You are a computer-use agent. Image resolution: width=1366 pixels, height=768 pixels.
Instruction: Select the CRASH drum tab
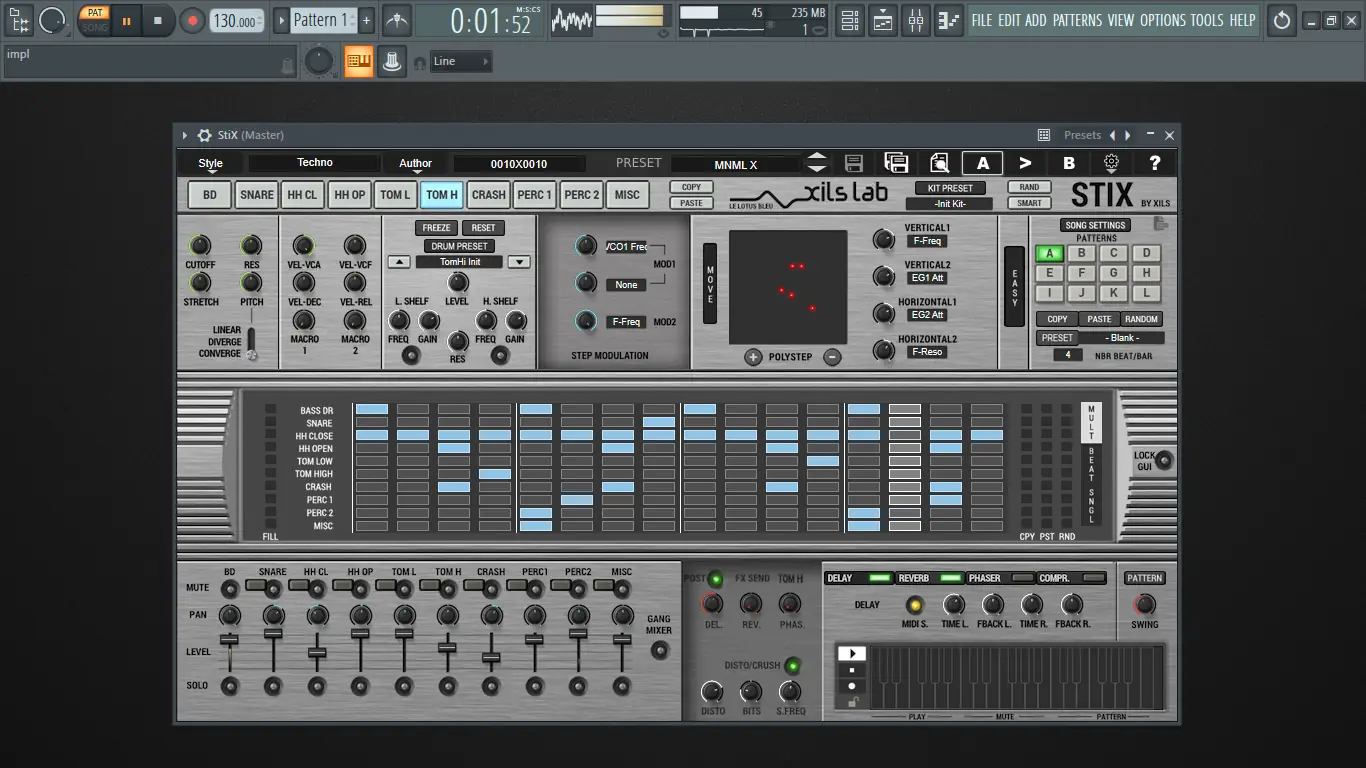pyautogui.click(x=489, y=195)
